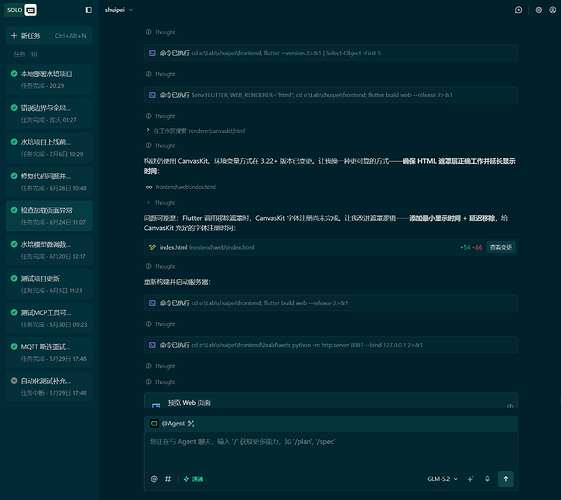Open the settings gear icon

pos(538,10)
